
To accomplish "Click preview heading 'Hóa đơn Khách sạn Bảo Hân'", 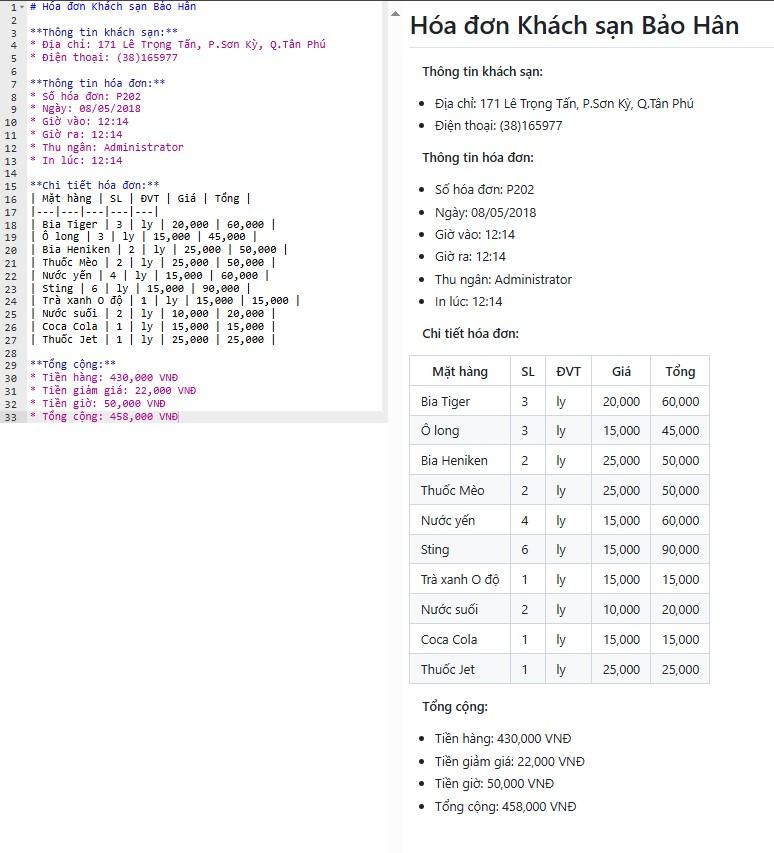I will [574, 26].
